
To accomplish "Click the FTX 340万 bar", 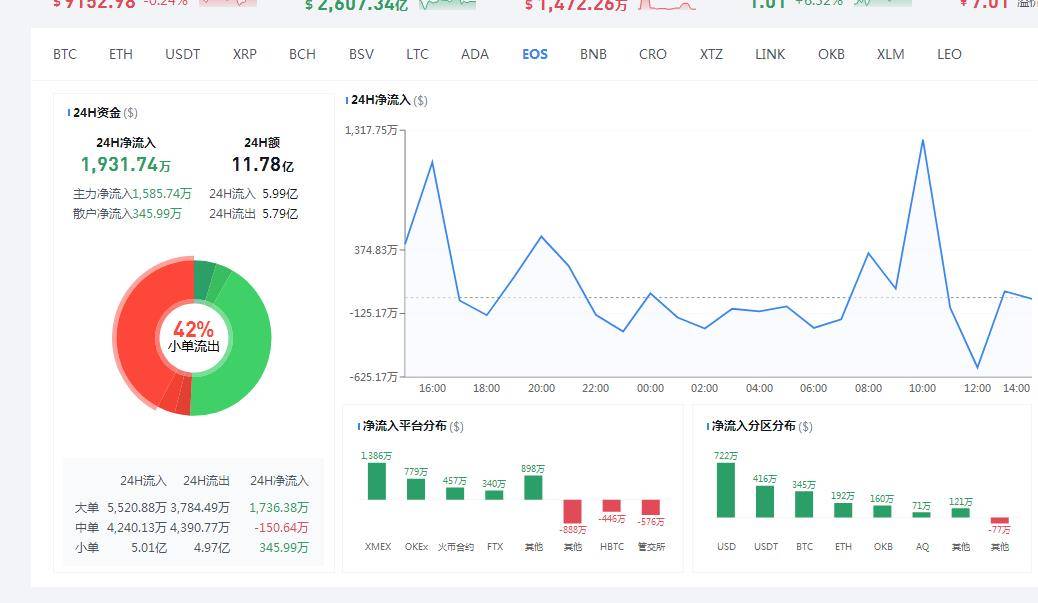I will (x=494, y=495).
